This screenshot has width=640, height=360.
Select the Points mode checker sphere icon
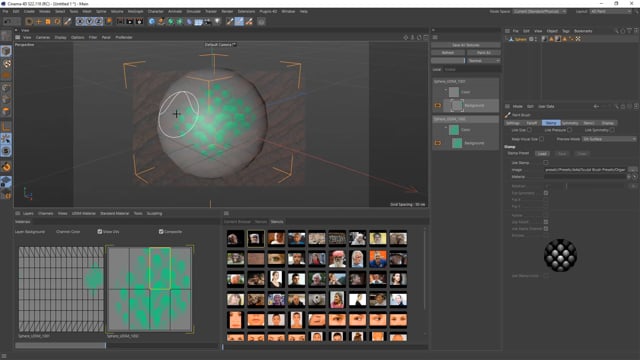click(x=6, y=64)
